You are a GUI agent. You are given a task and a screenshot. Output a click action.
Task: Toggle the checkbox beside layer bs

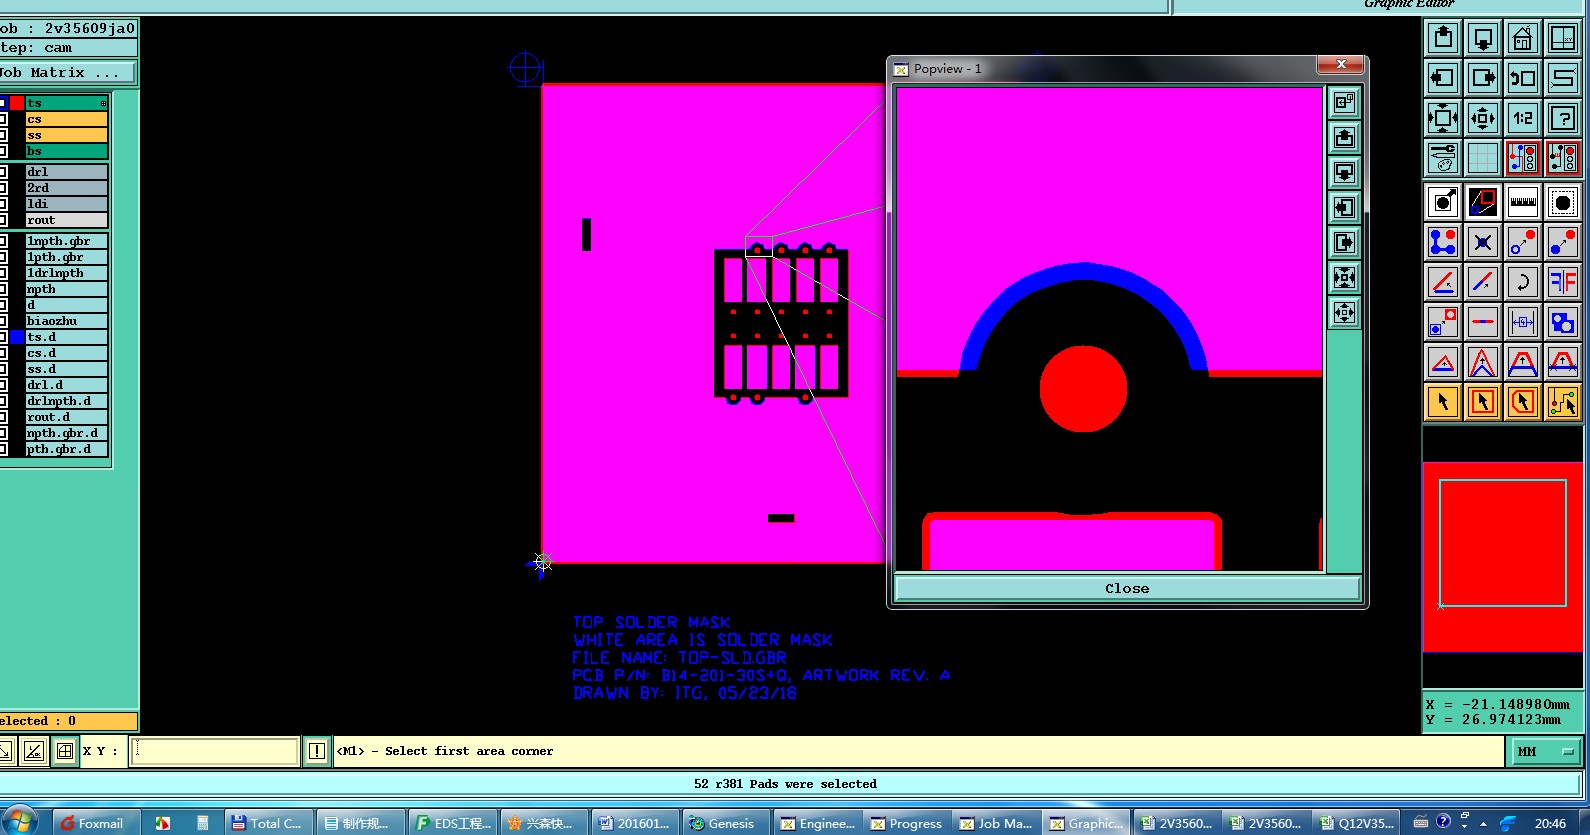[3, 151]
